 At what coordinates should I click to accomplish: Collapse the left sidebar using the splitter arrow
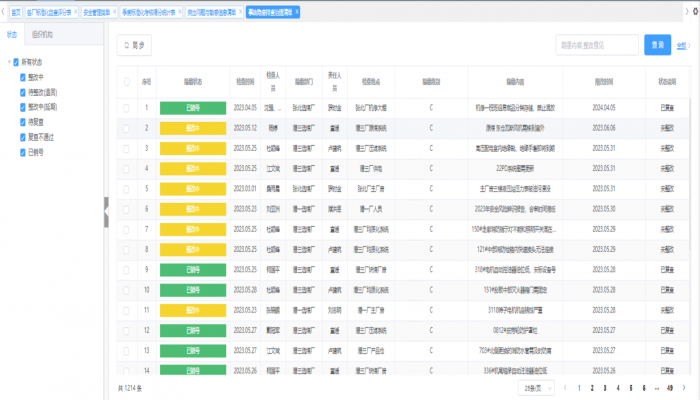tap(107, 211)
